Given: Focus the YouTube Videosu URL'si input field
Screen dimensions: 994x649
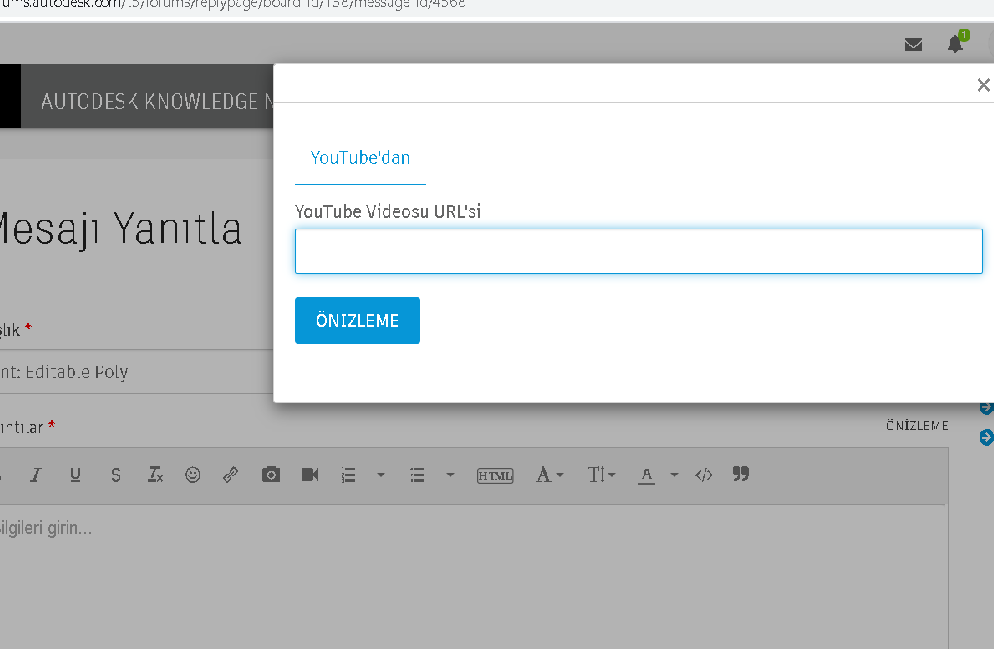Looking at the screenshot, I should (x=638, y=251).
